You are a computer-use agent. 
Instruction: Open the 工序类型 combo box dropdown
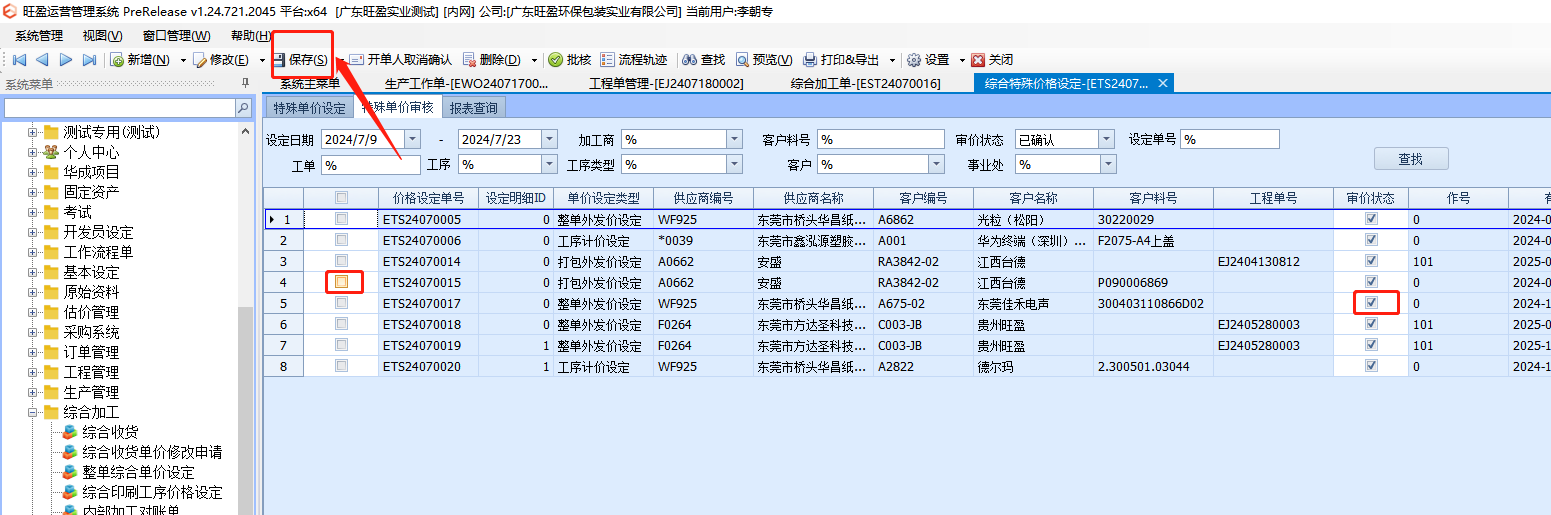coord(735,164)
